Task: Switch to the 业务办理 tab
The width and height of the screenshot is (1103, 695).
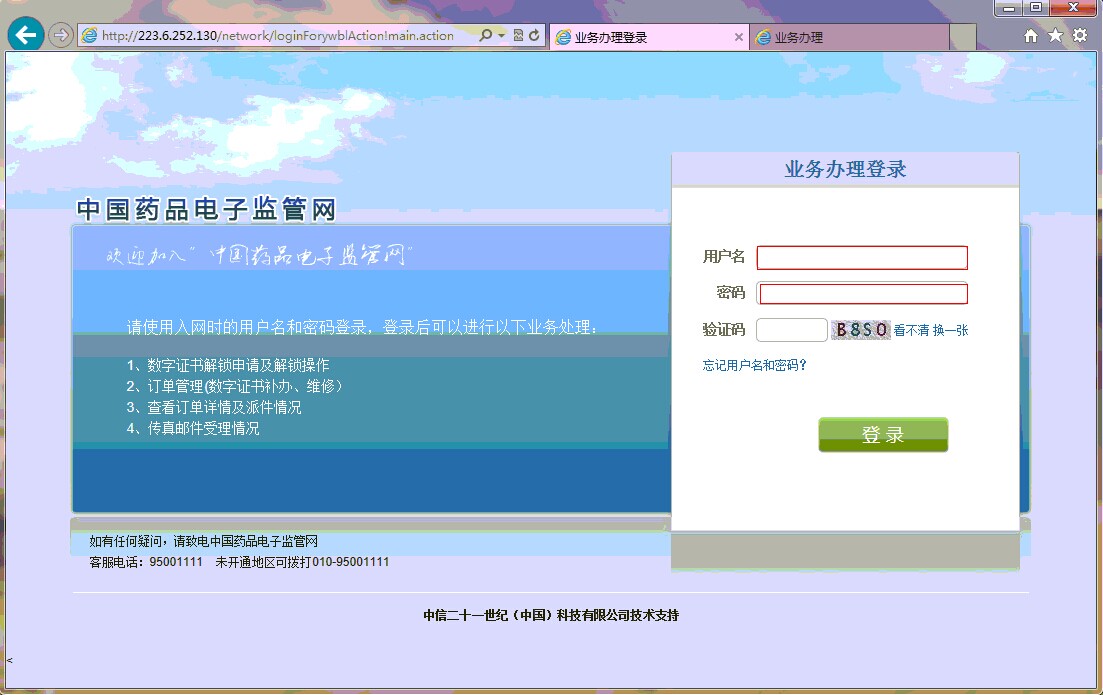Action: tap(848, 37)
